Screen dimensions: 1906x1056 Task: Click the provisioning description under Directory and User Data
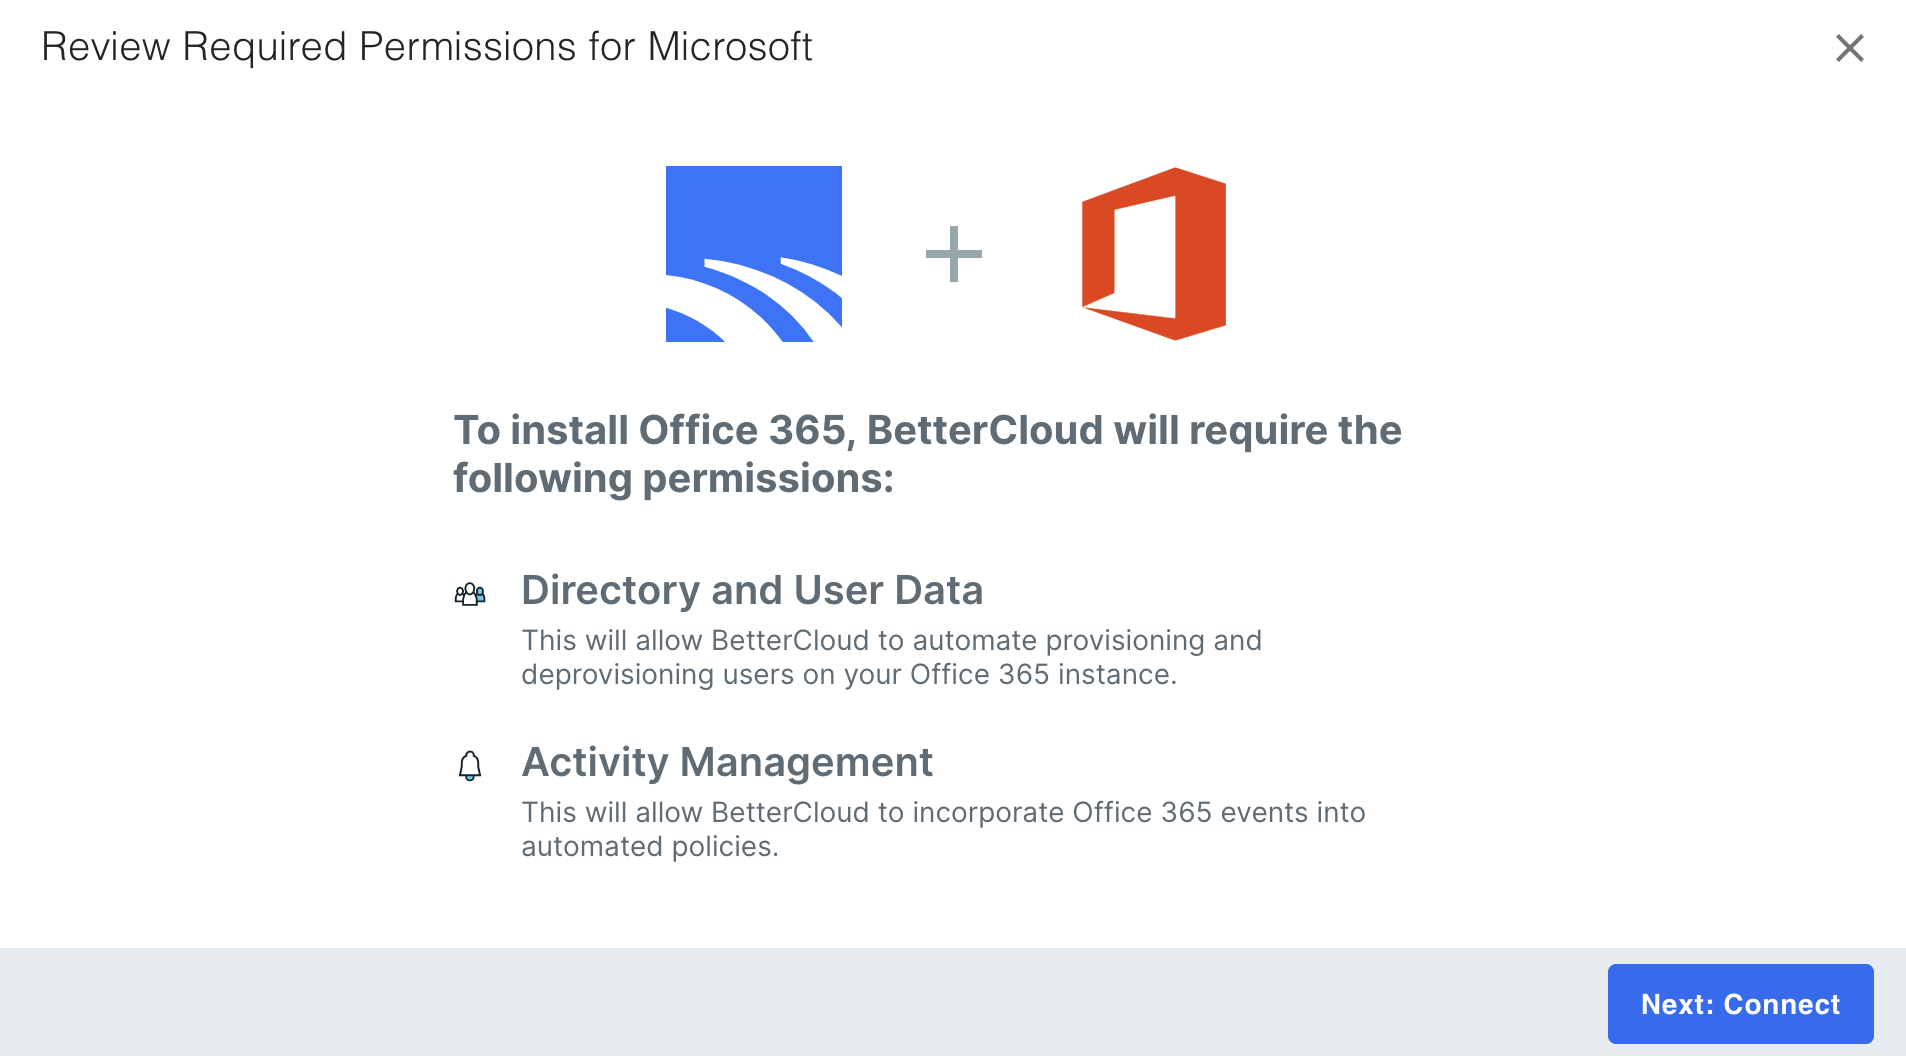point(891,657)
